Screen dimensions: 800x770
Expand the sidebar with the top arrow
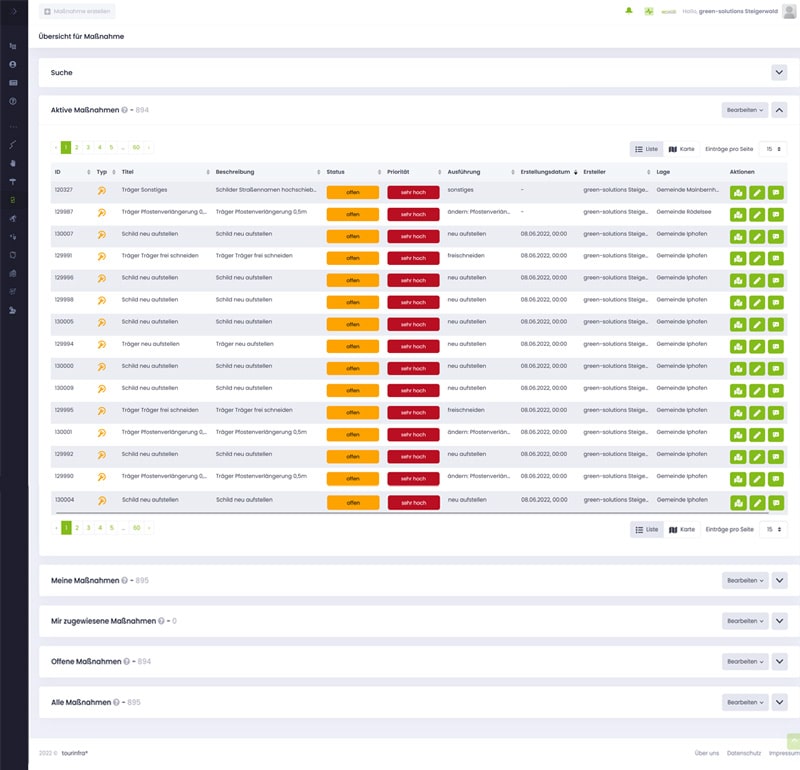click(x=13, y=11)
